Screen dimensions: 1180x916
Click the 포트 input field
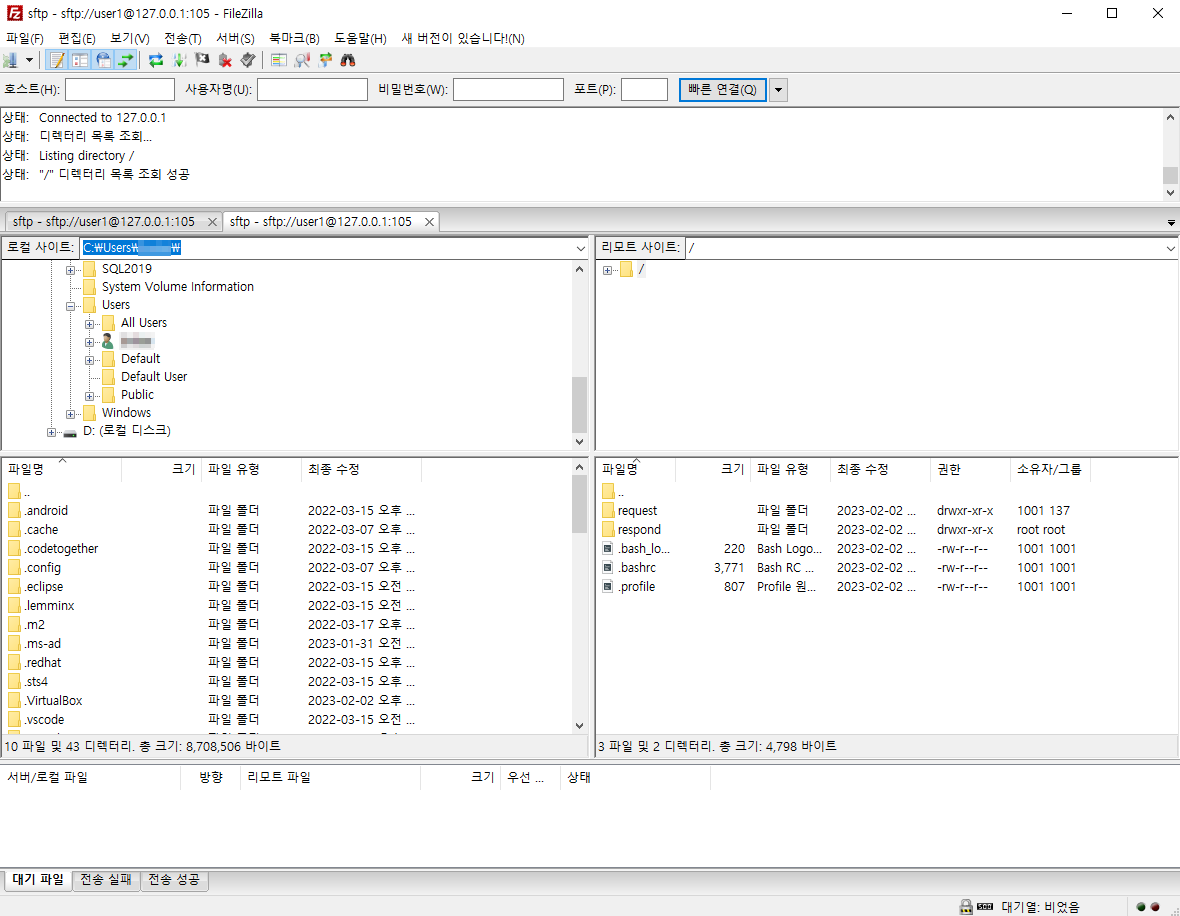coord(644,90)
